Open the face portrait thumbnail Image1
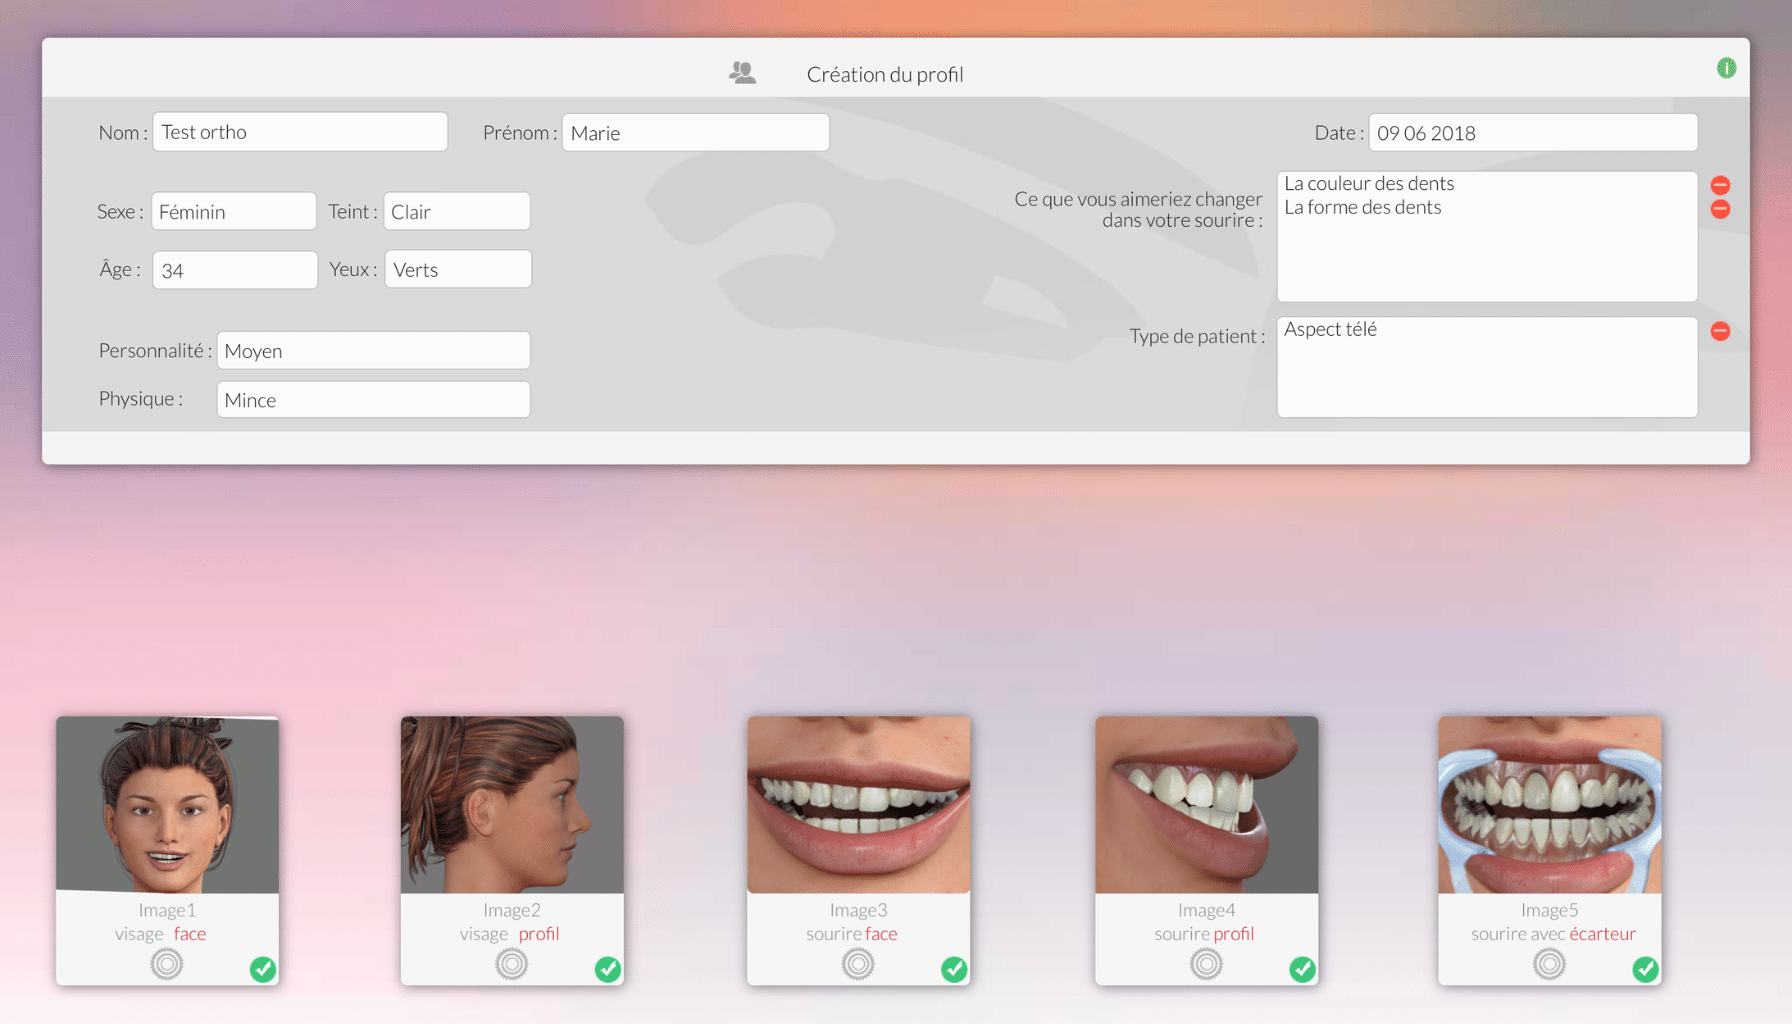 pos(167,804)
